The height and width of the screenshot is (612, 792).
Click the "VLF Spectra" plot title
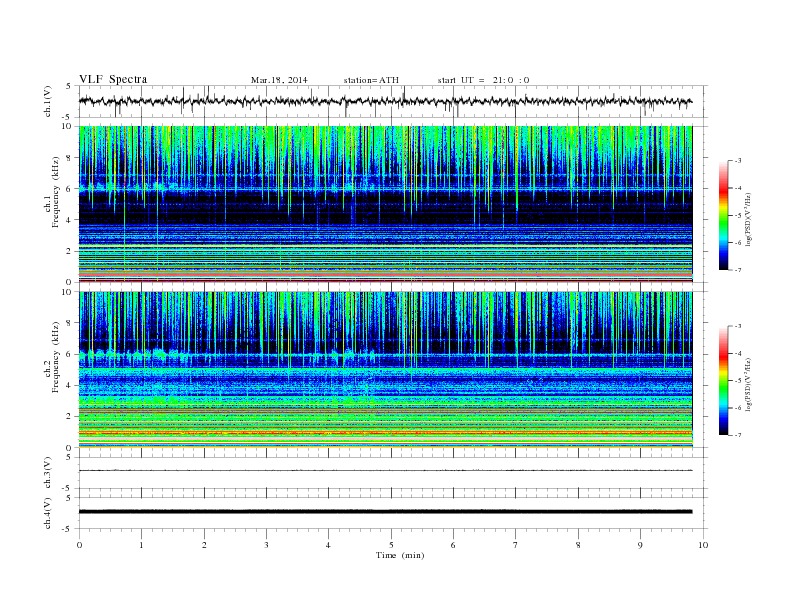113,79
